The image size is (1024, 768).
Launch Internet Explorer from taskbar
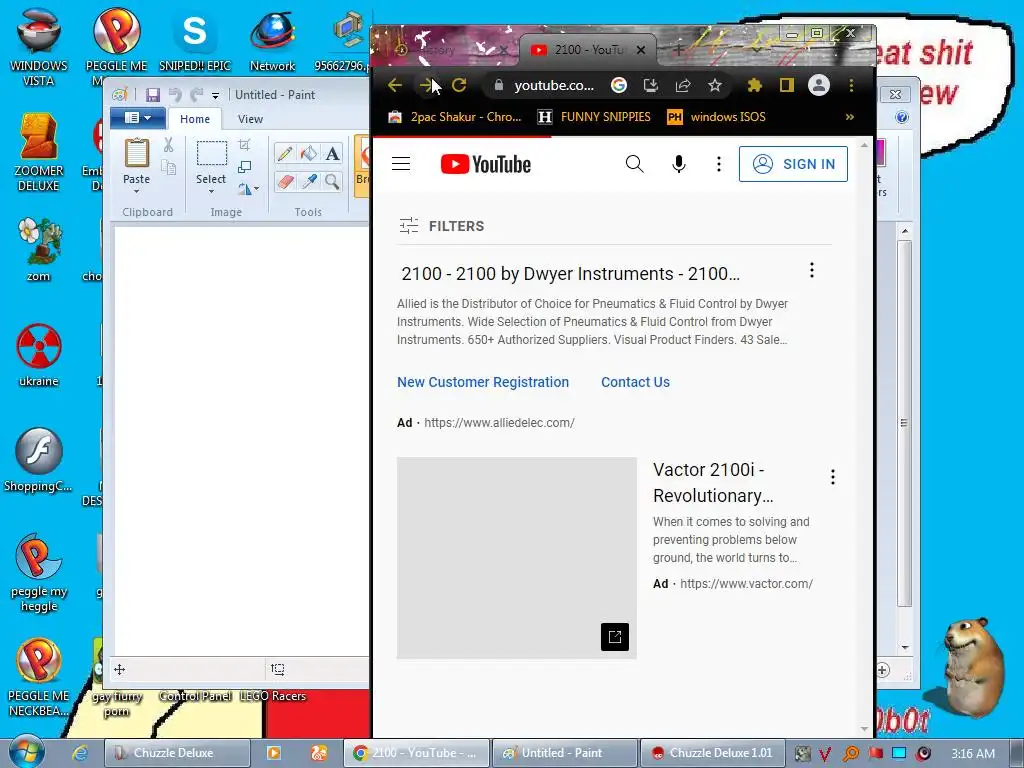pos(80,753)
